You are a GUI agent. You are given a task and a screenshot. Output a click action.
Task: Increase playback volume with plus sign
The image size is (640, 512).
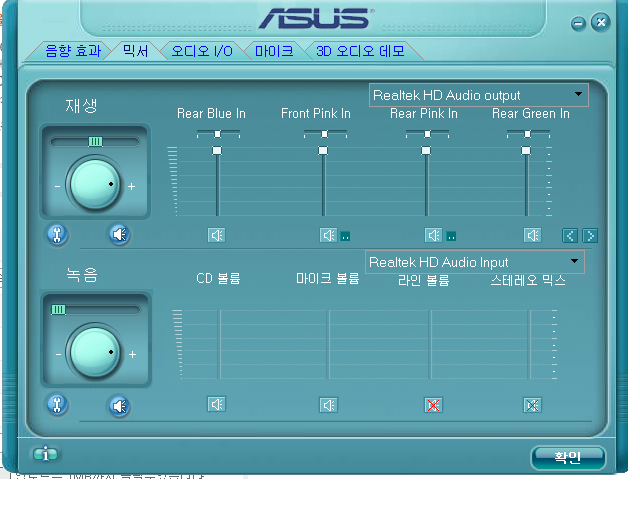[x=131, y=187]
